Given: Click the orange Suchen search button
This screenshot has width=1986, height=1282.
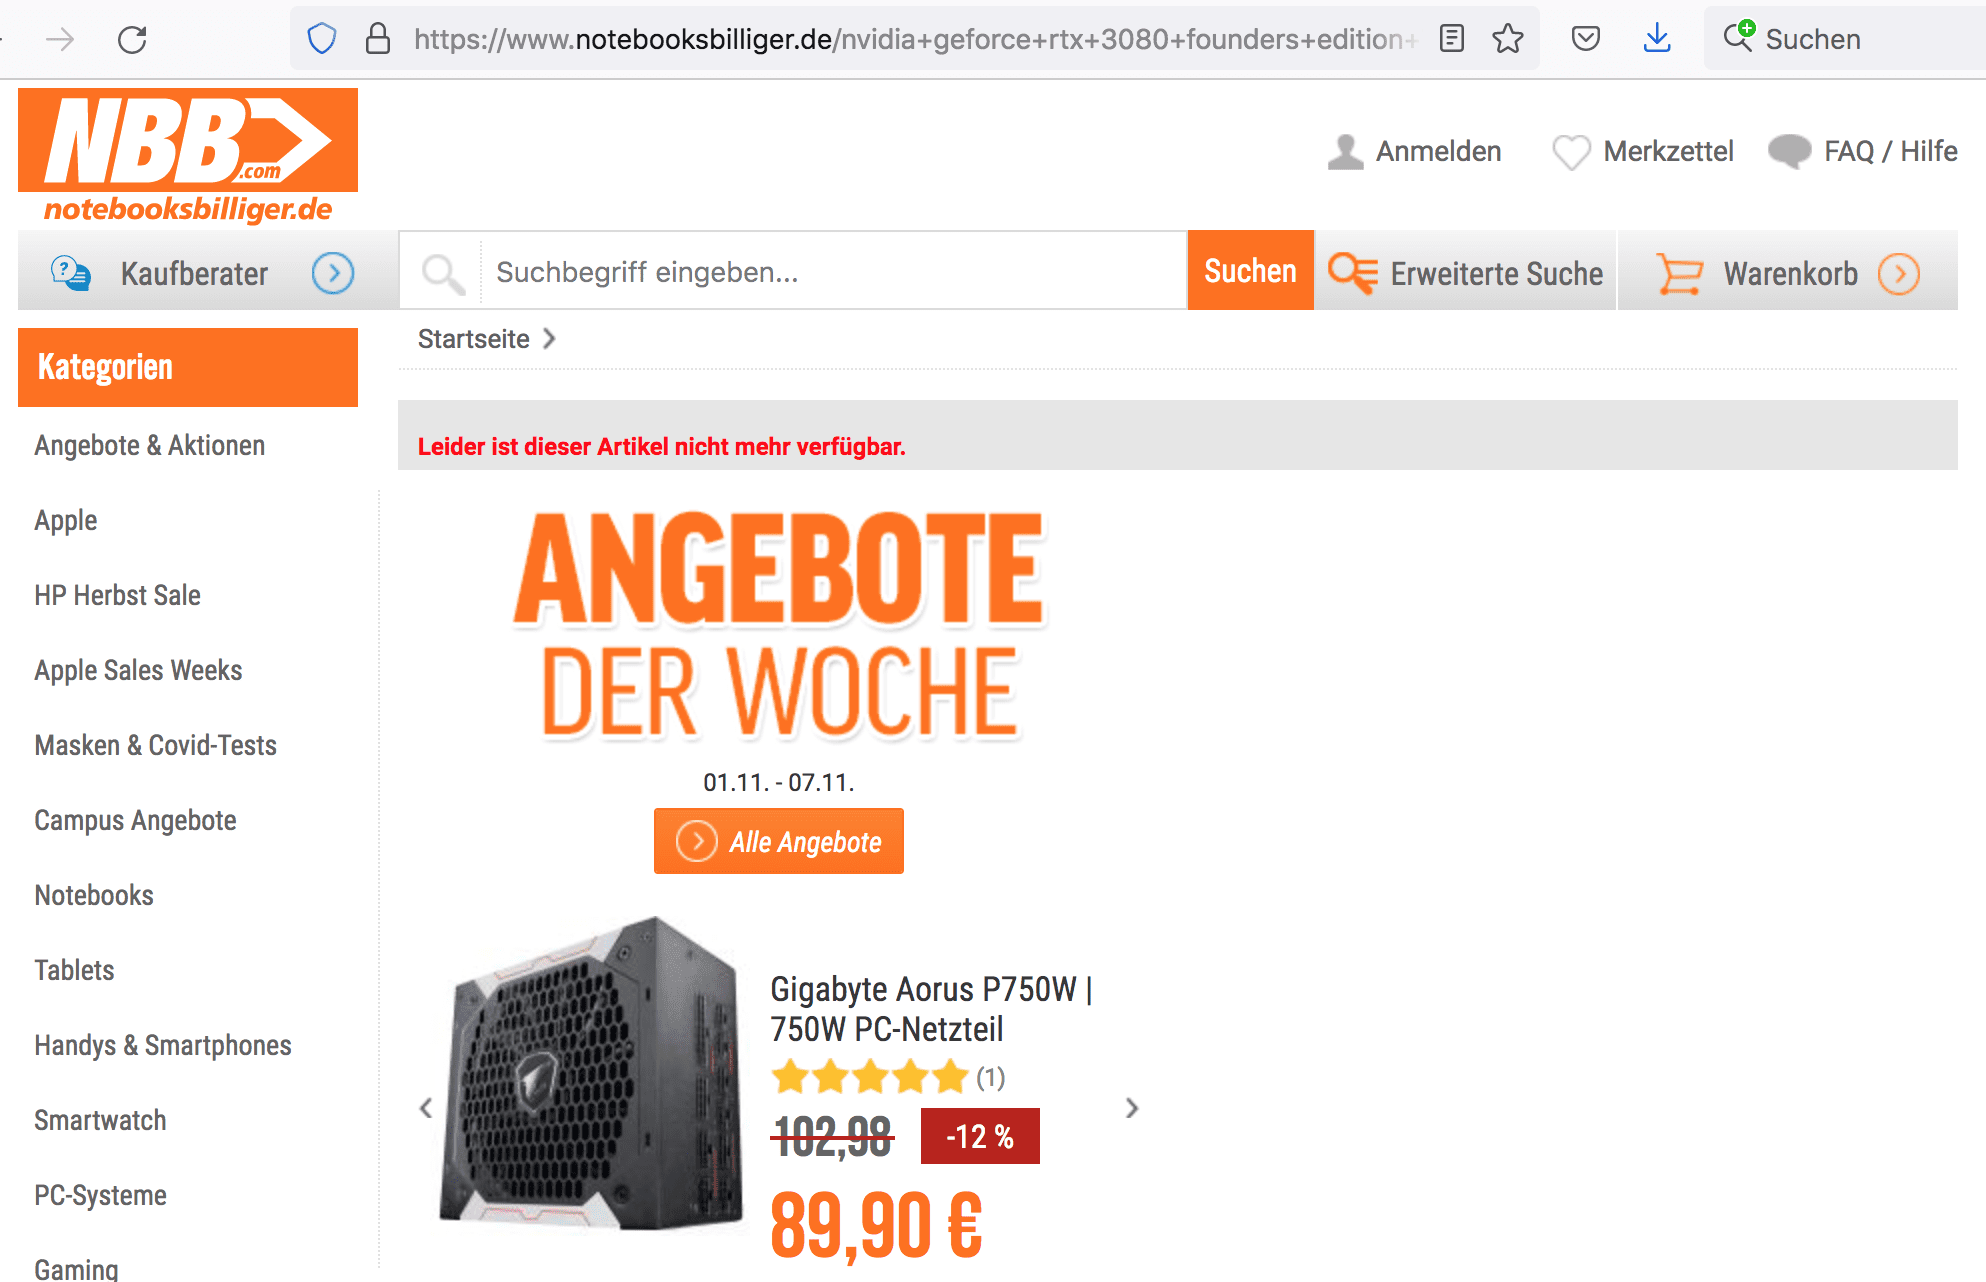Looking at the screenshot, I should coord(1250,271).
